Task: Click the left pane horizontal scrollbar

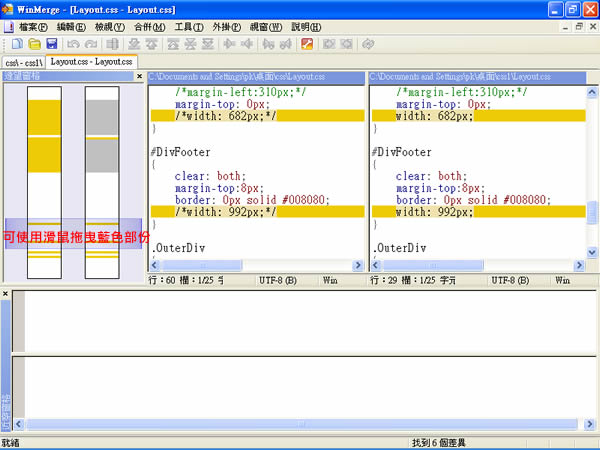Action: point(250,265)
